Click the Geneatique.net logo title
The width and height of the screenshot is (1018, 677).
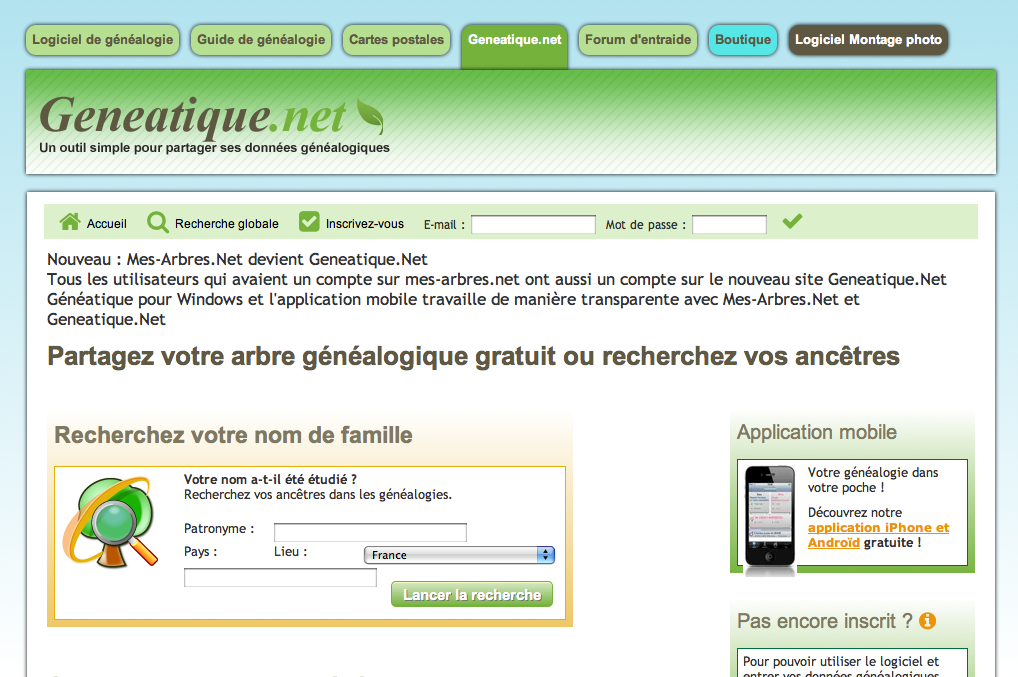pyautogui.click(x=193, y=116)
